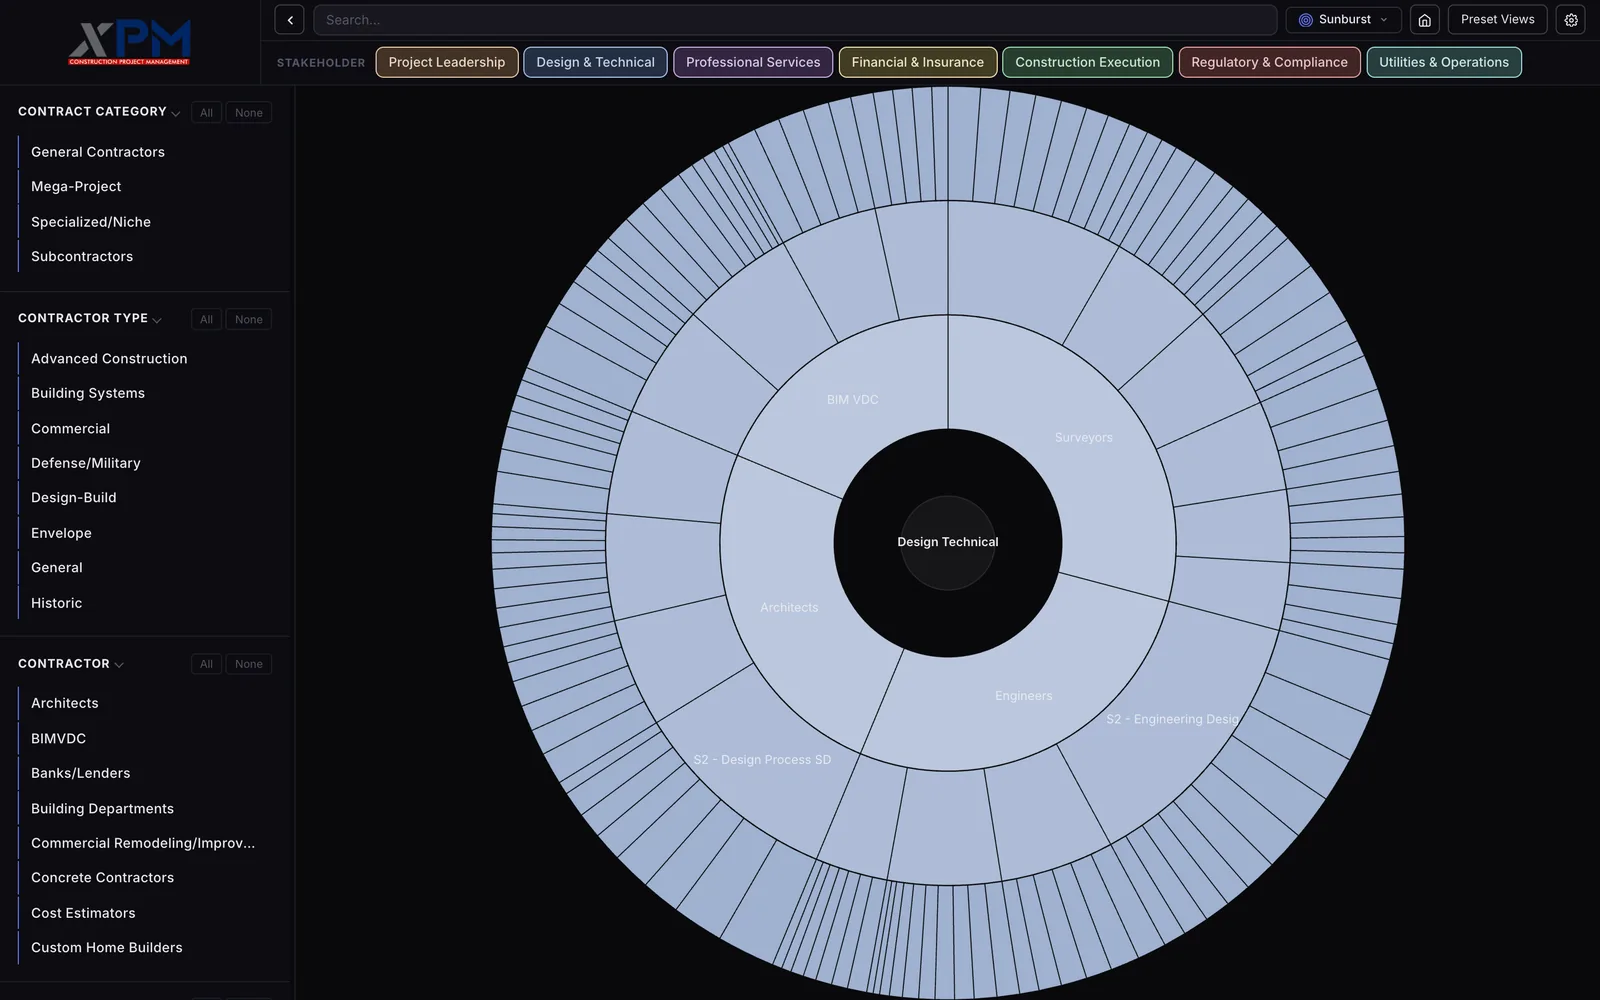Pick Architects in Contractor list
This screenshot has height=1000, width=1600.
point(65,703)
